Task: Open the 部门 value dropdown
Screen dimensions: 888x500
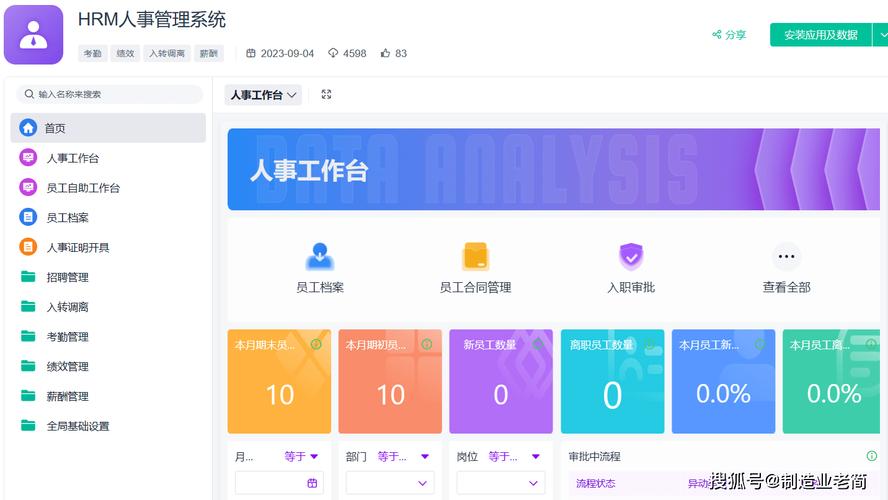Action: [x=390, y=484]
